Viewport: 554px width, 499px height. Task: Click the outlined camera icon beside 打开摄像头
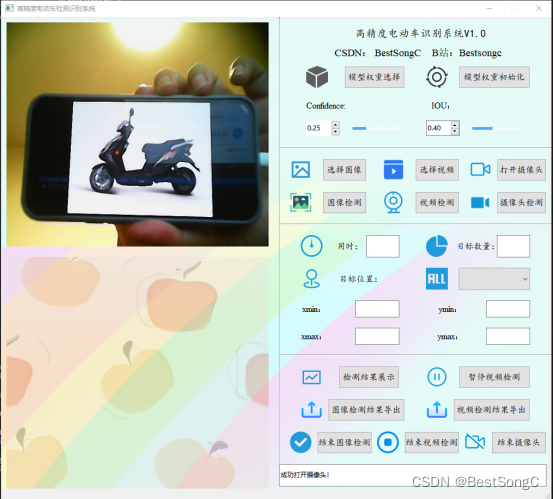pyautogui.click(x=480, y=170)
